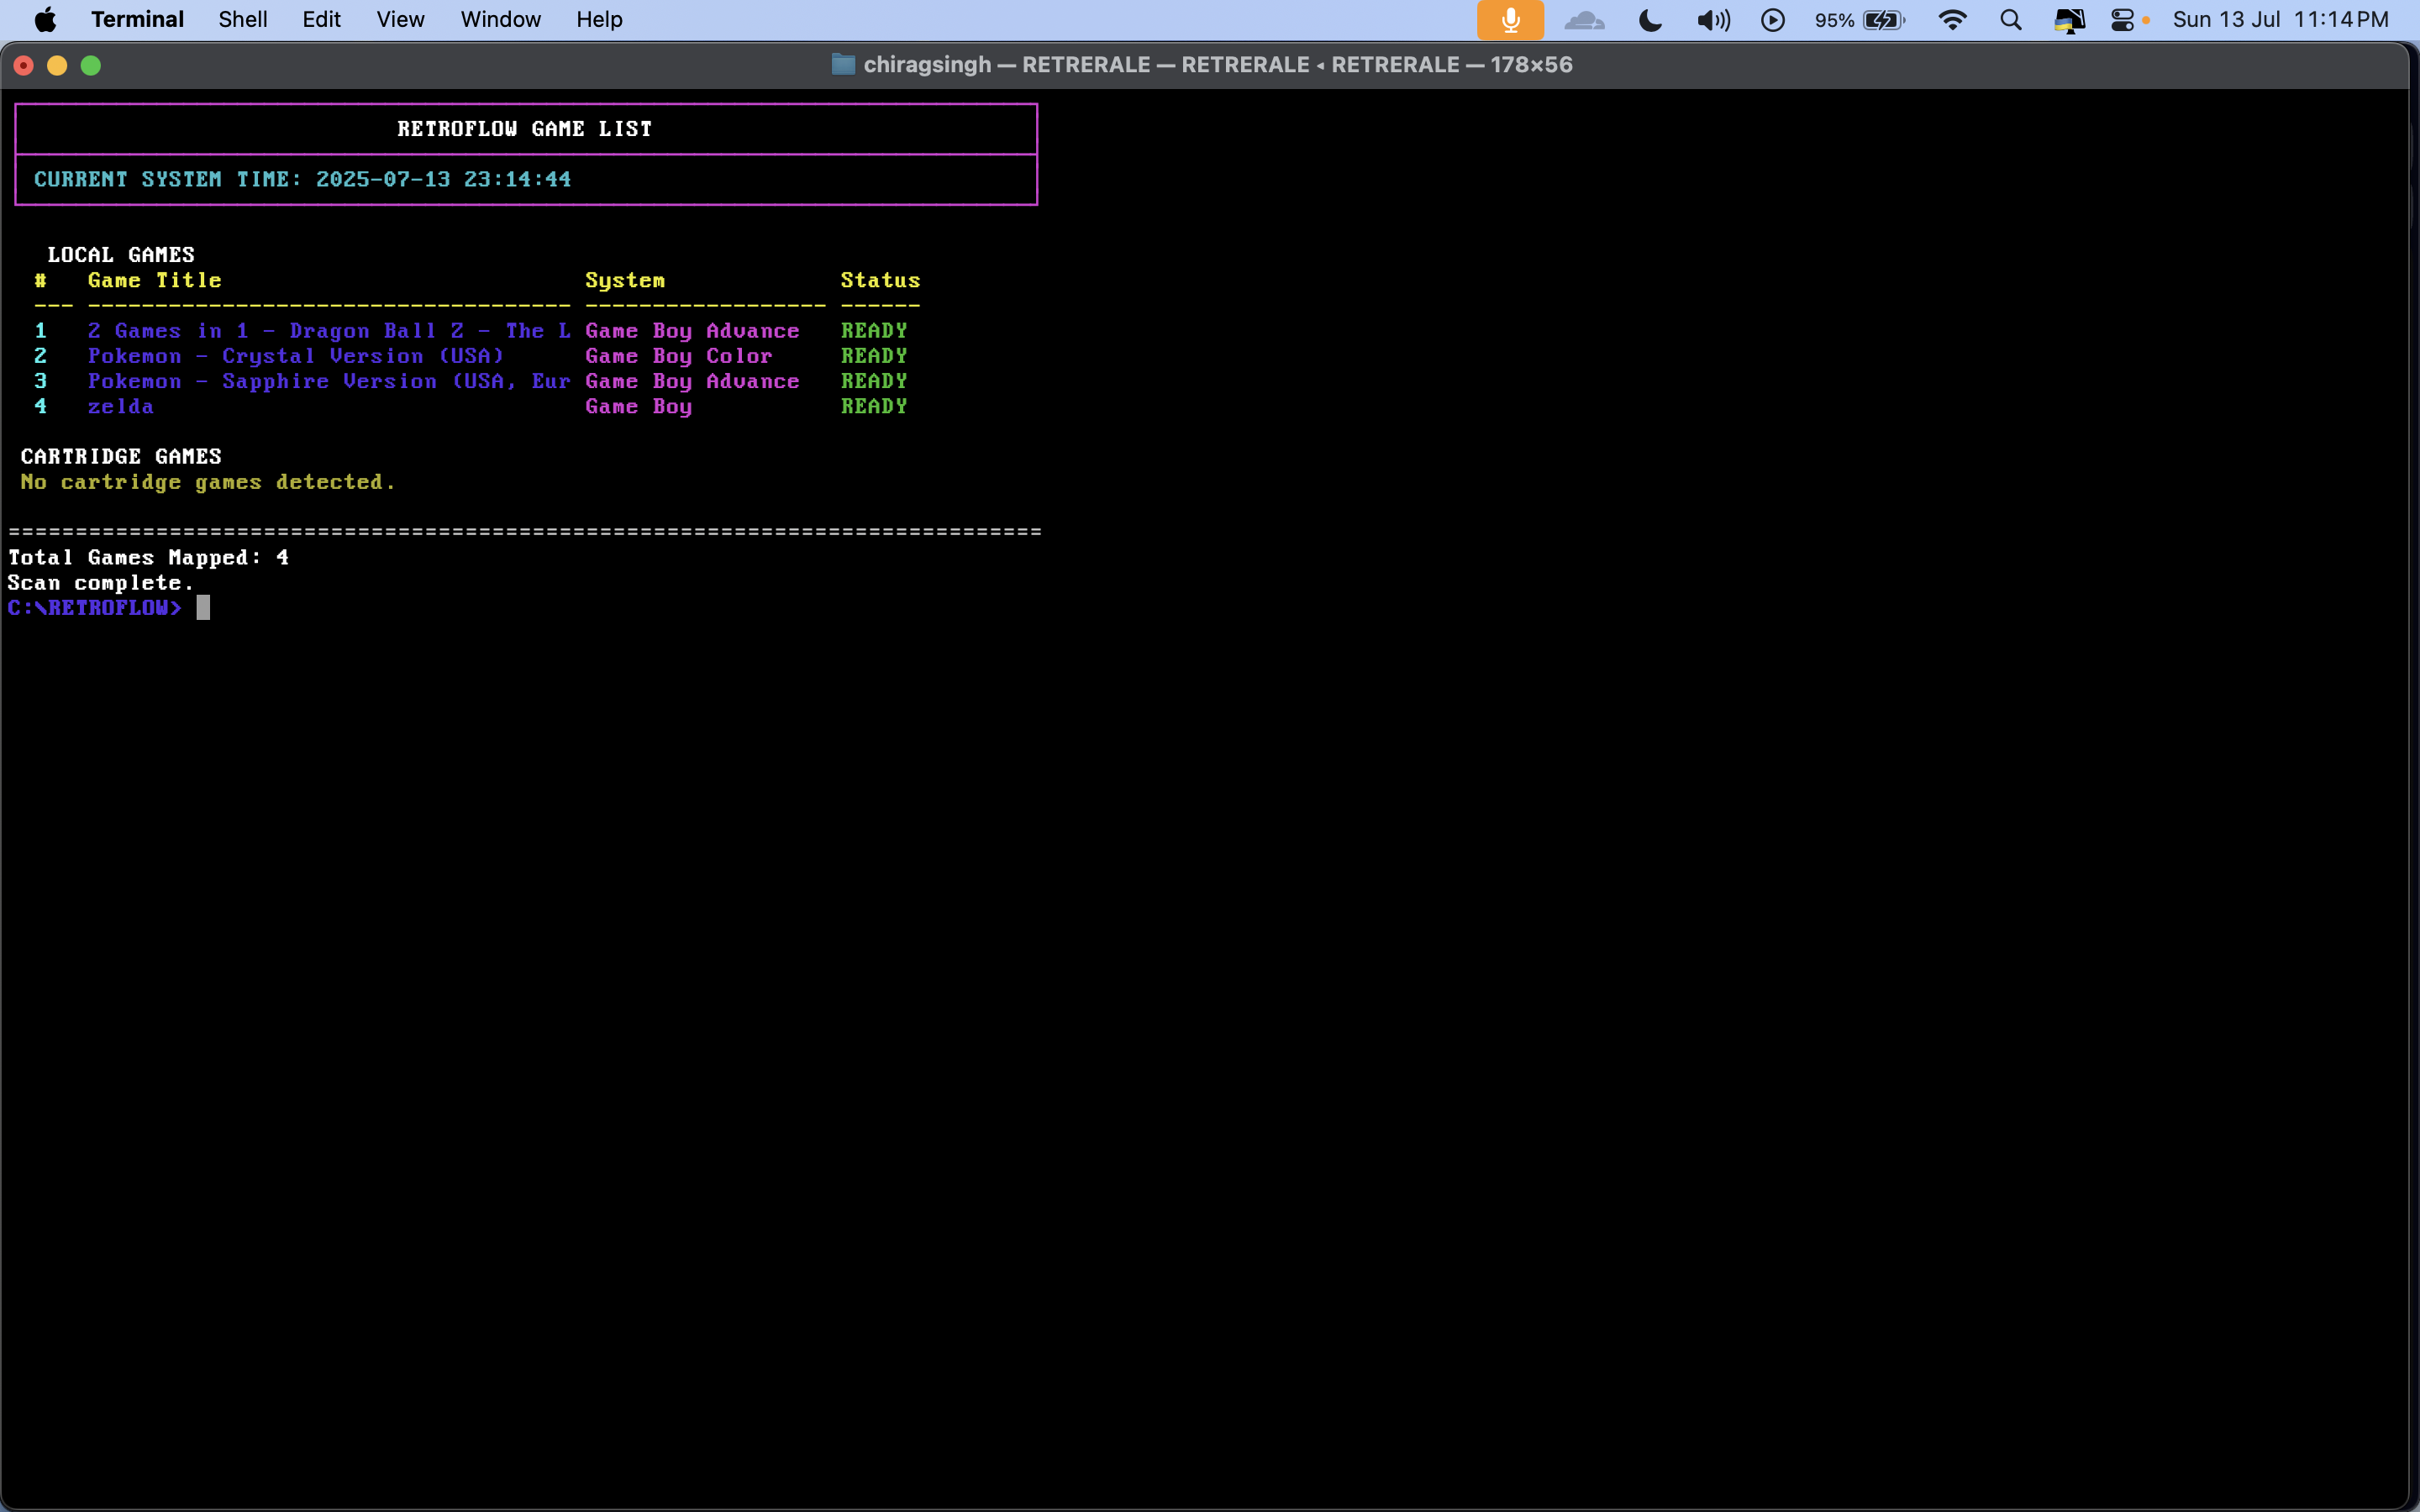This screenshot has height=1512, width=2420.
Task: Open the volume speaker icon
Action: pos(1713,20)
